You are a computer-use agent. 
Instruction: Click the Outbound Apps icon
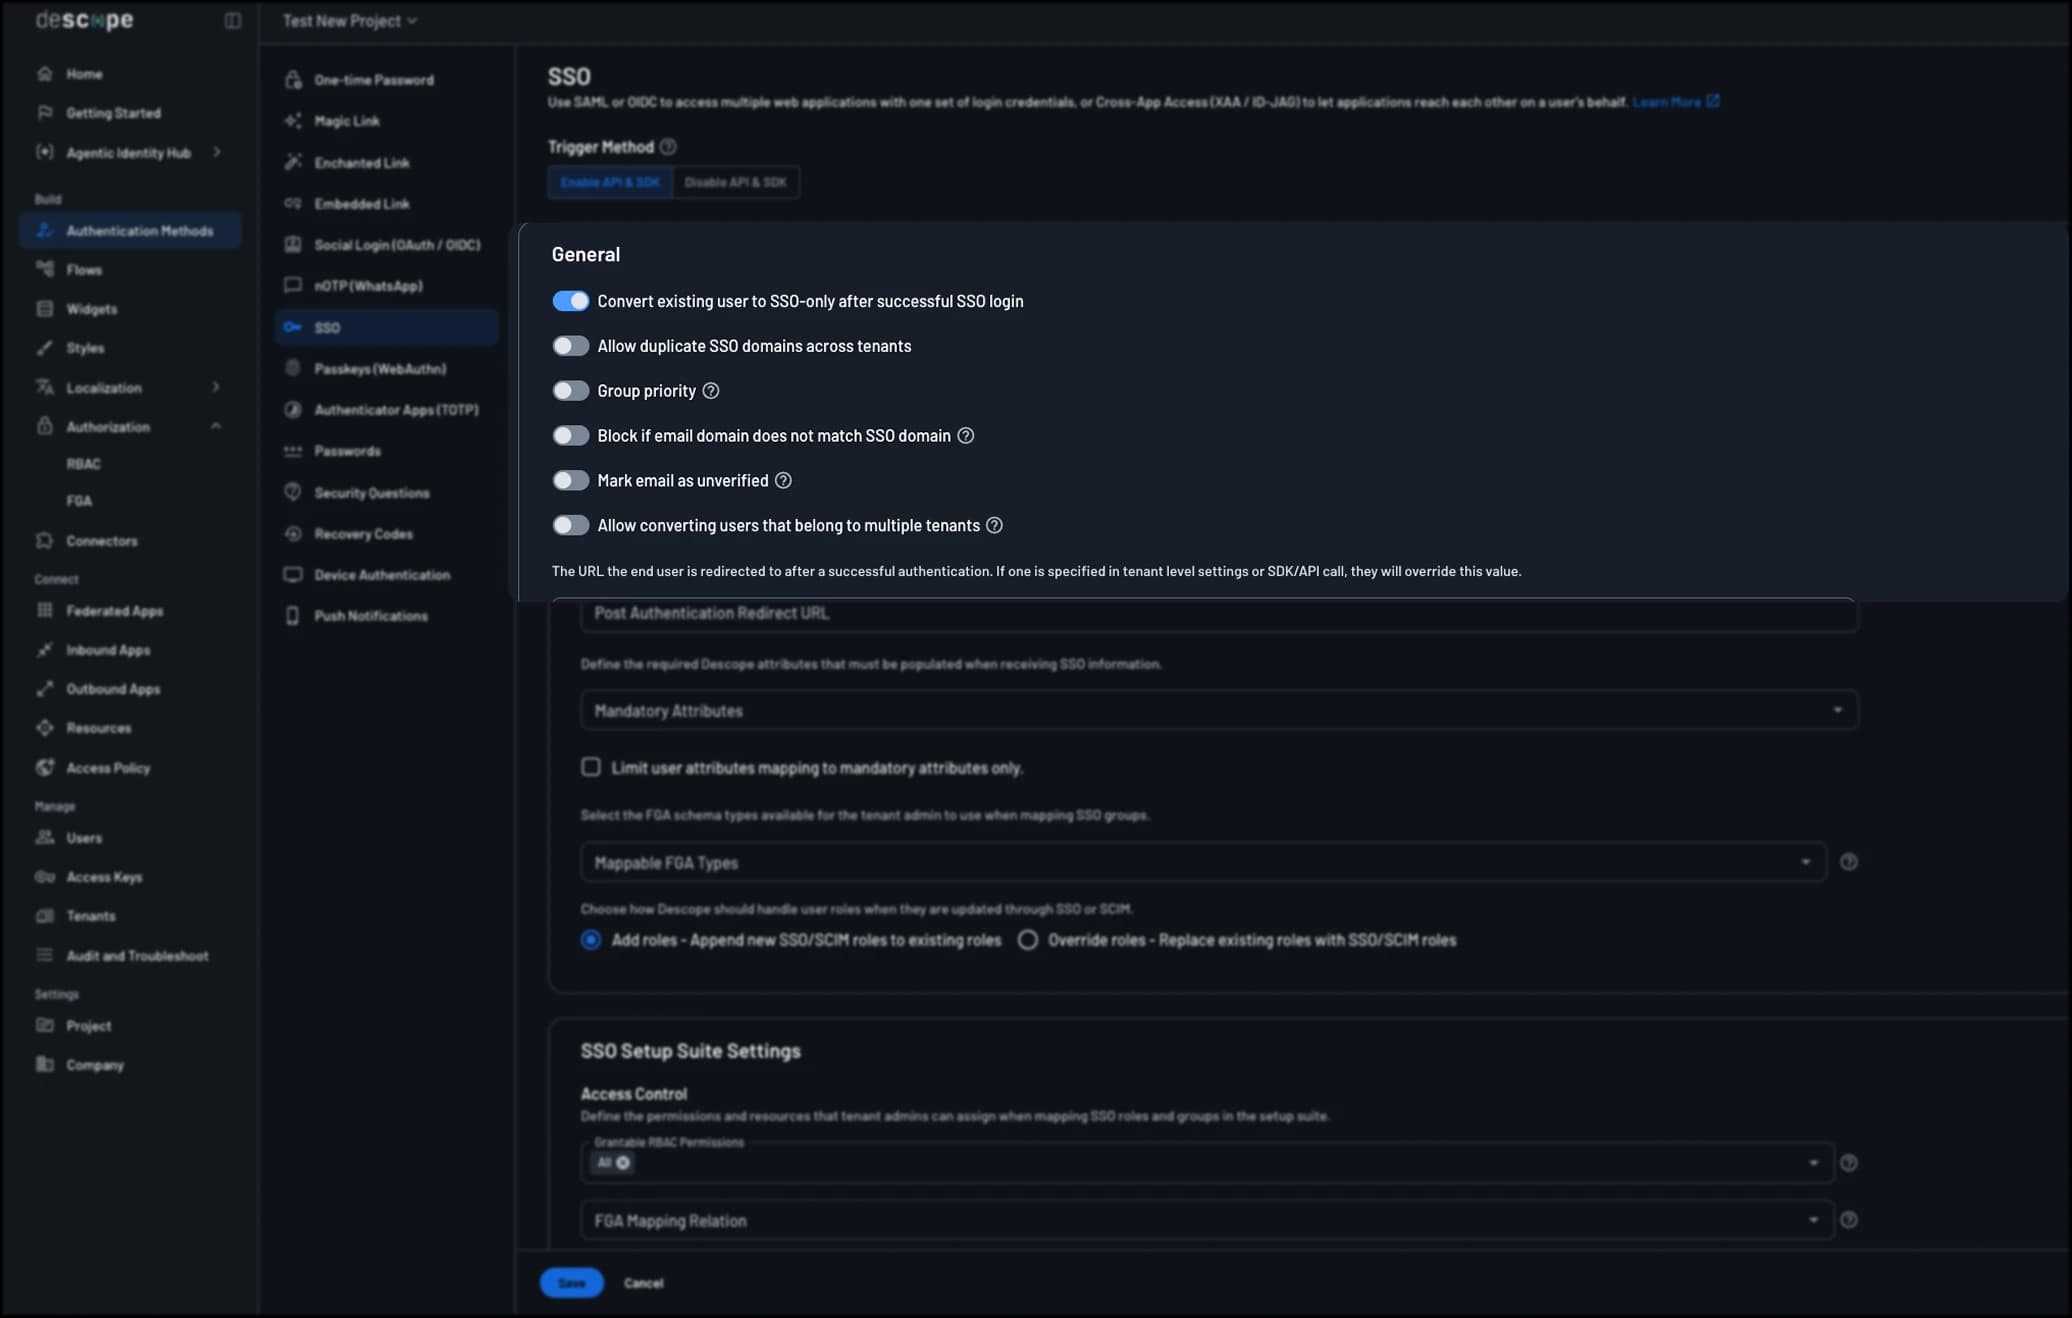coord(44,689)
